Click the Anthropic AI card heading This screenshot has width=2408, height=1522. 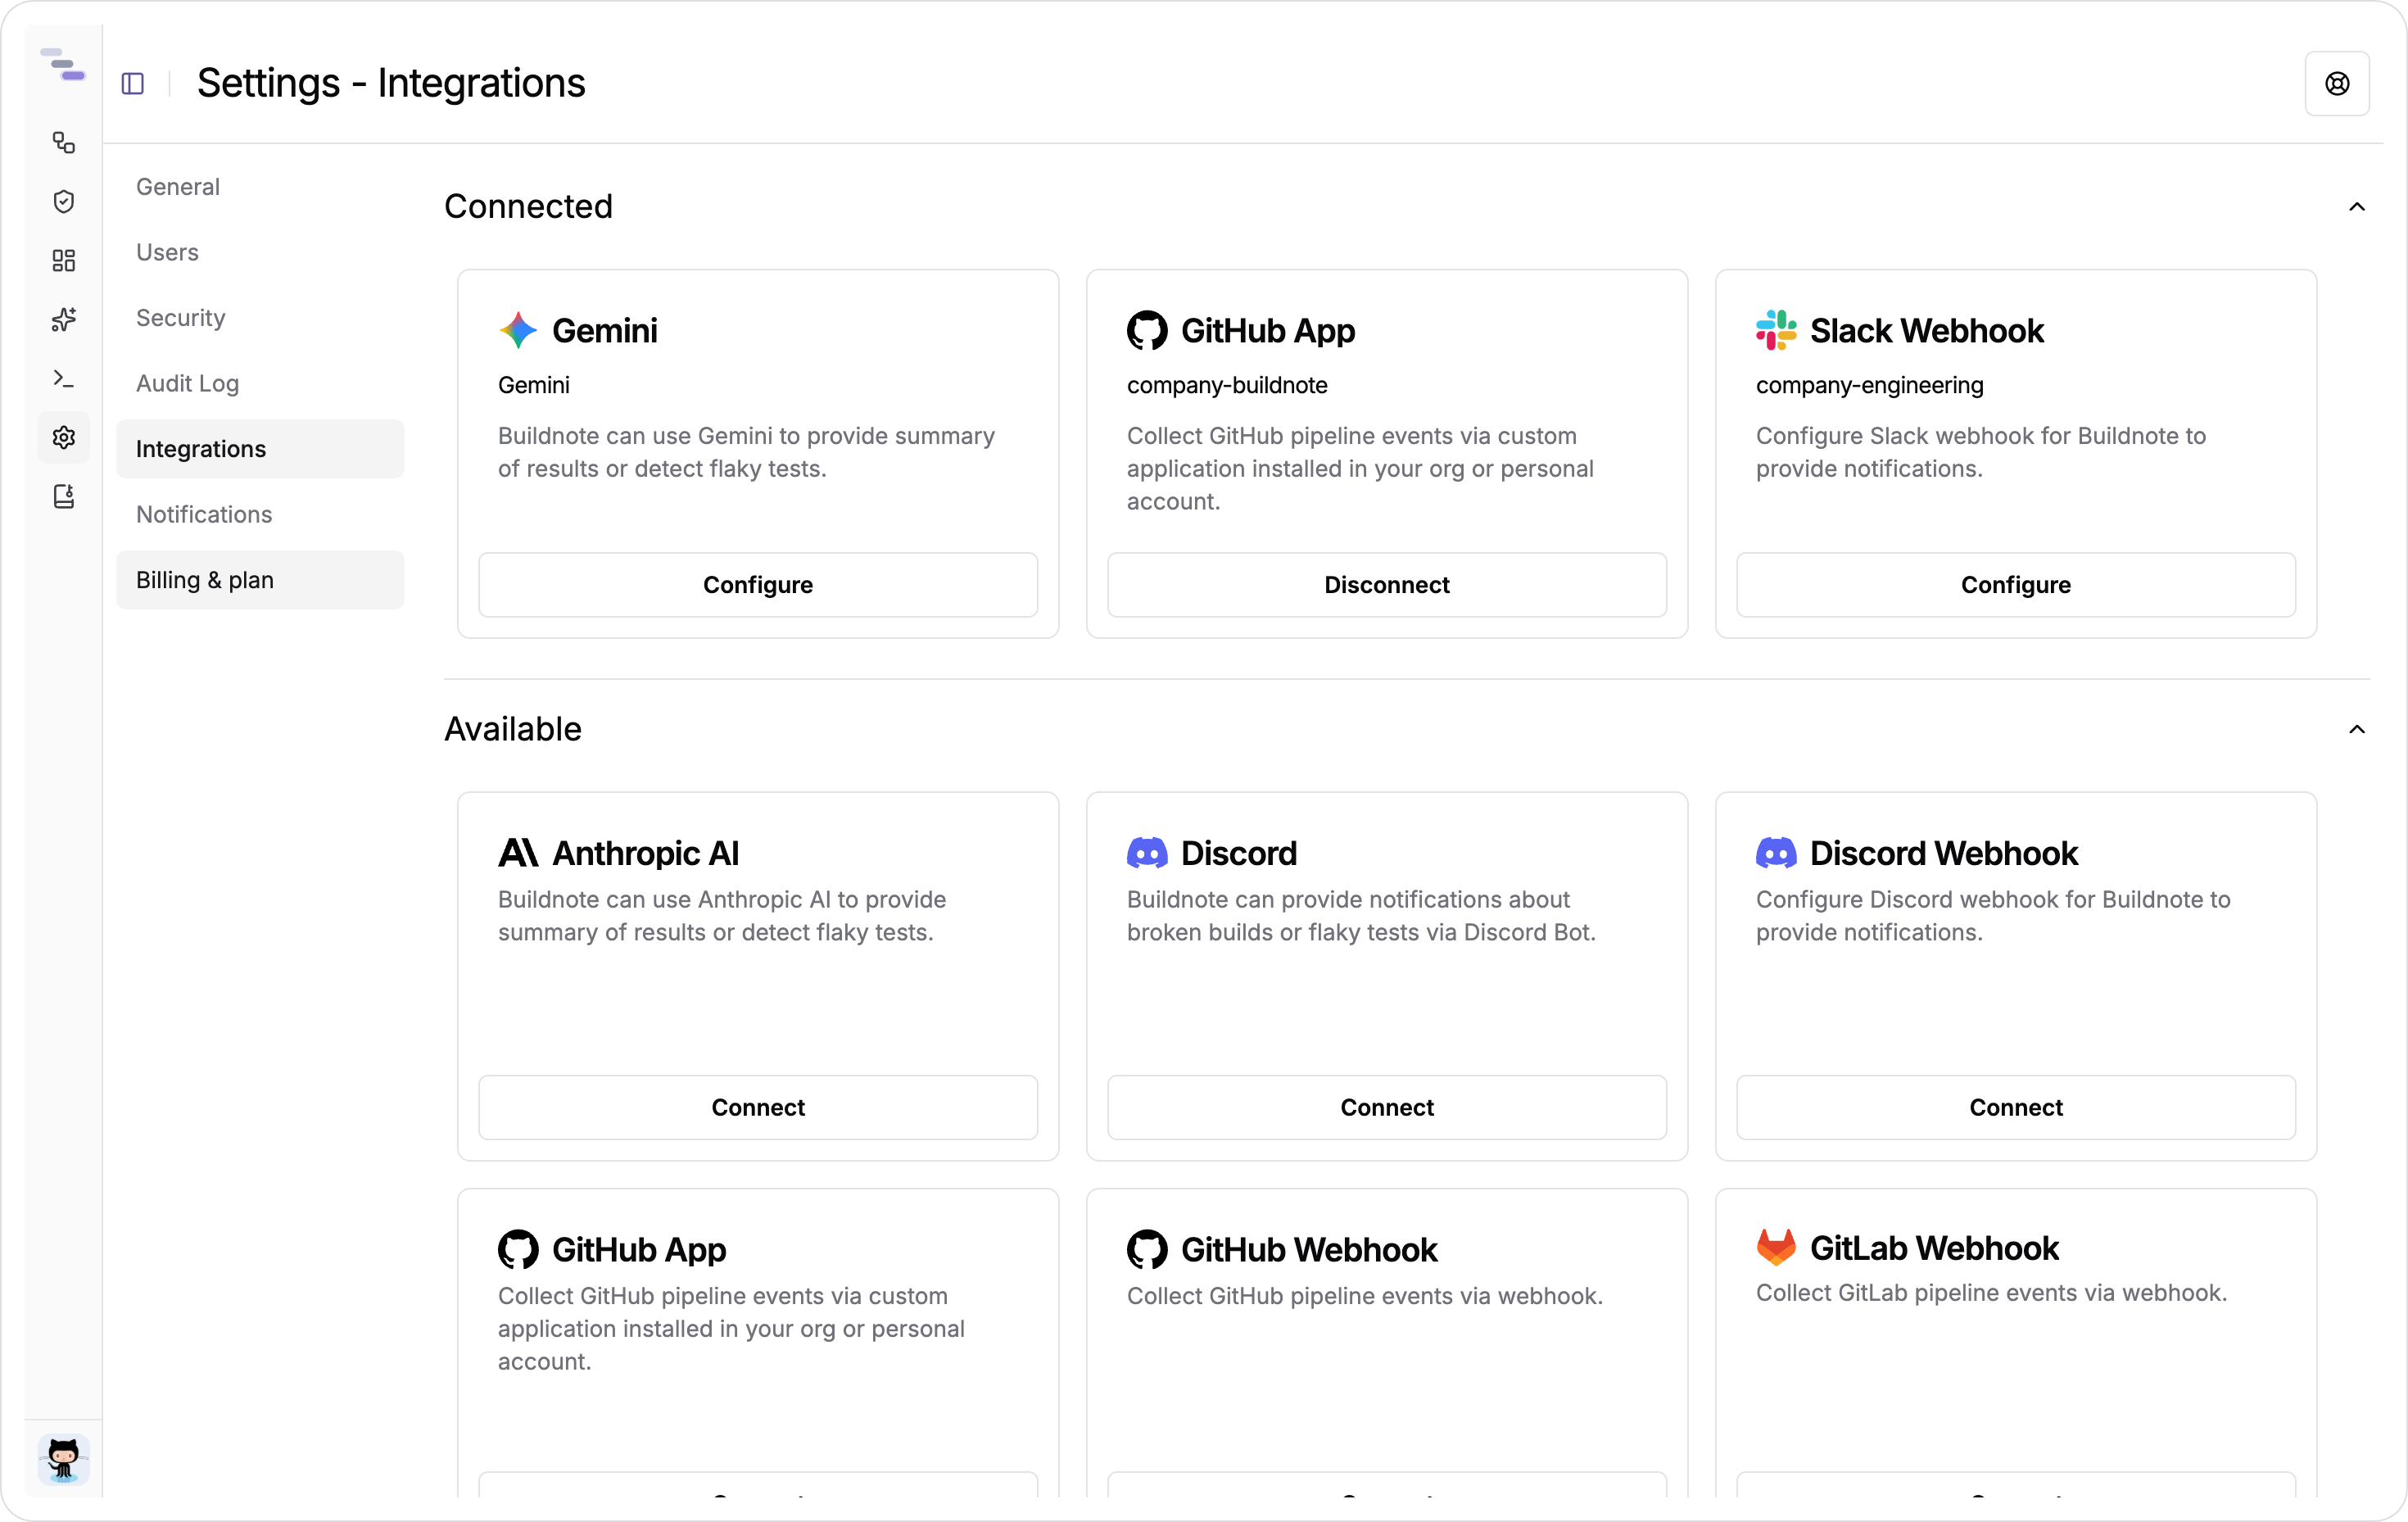pos(645,853)
